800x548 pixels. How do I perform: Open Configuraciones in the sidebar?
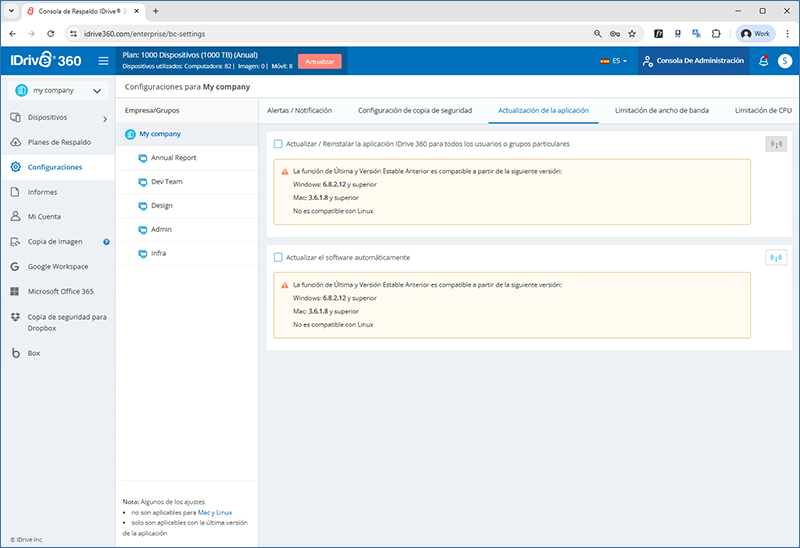coord(55,167)
